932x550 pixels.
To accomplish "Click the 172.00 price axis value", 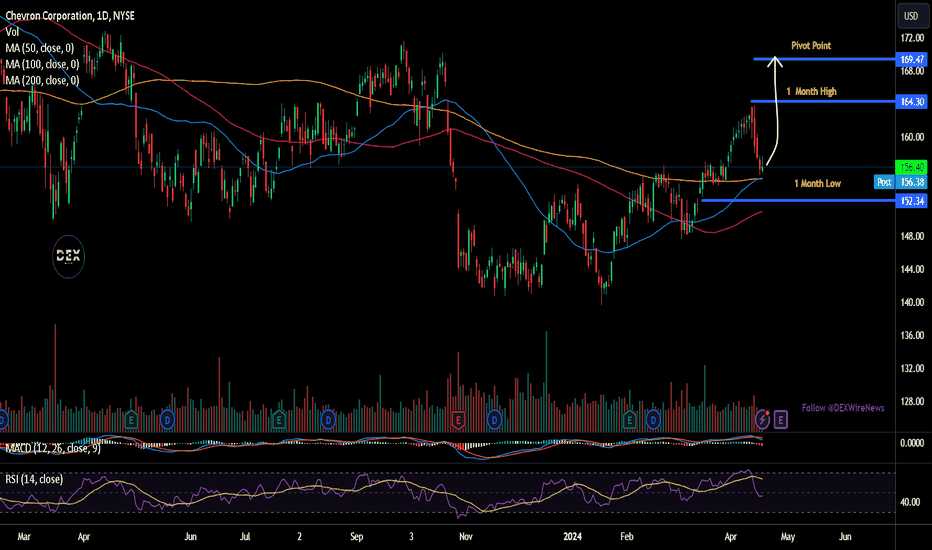I will 912,38.
